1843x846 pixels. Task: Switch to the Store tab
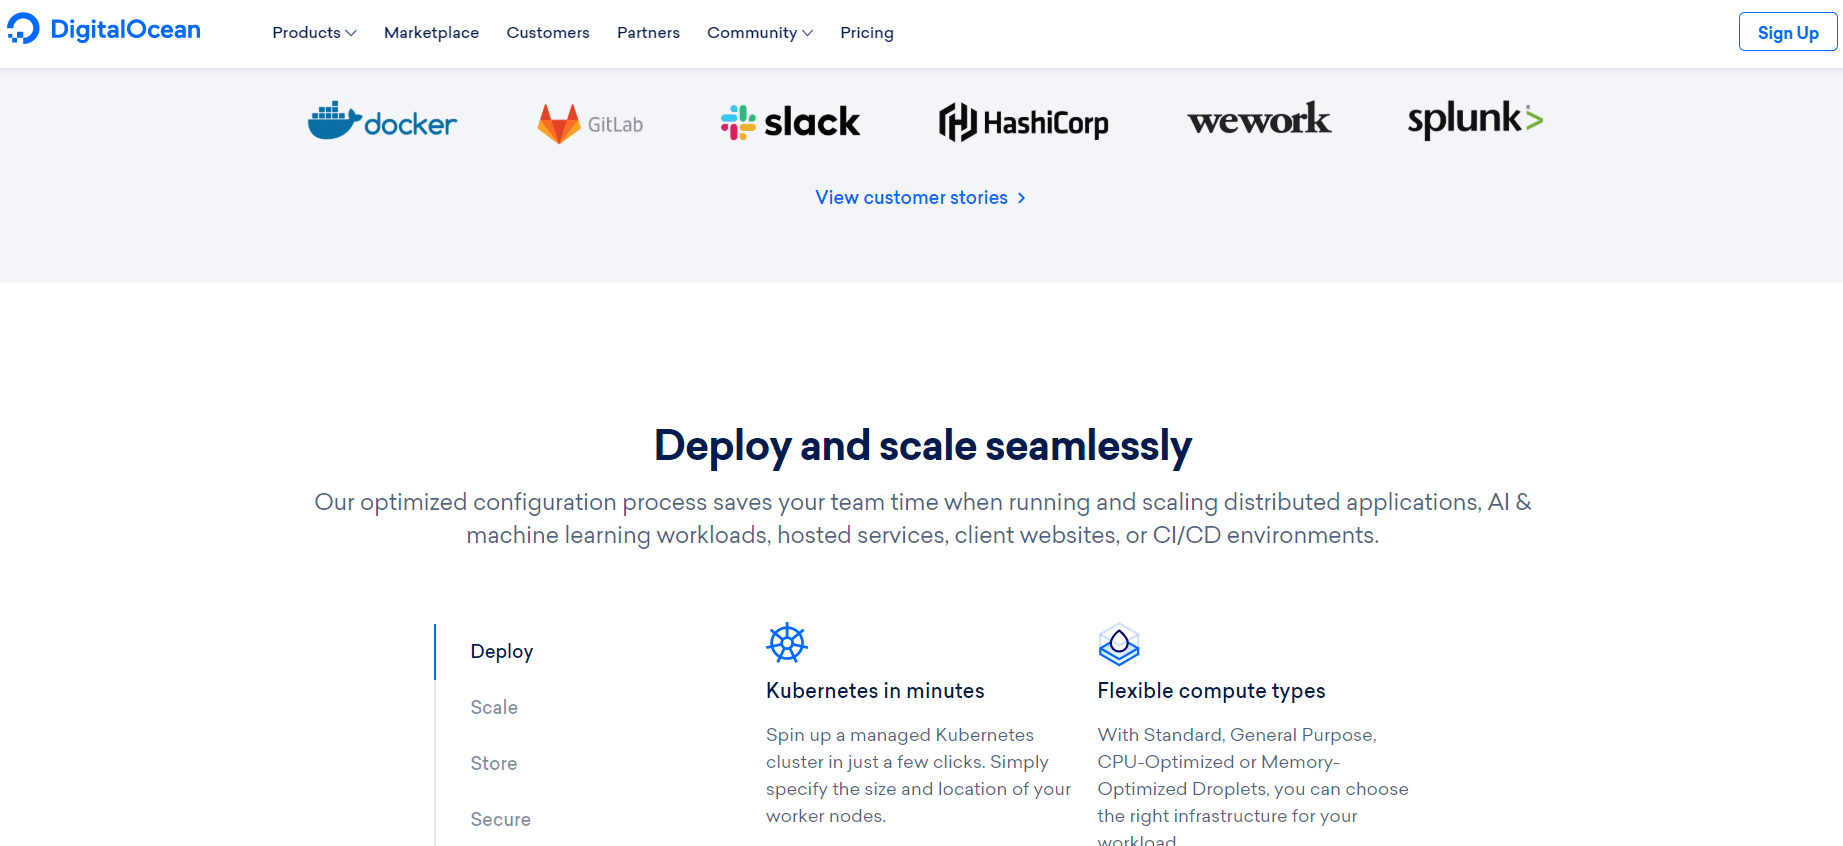tap(494, 764)
